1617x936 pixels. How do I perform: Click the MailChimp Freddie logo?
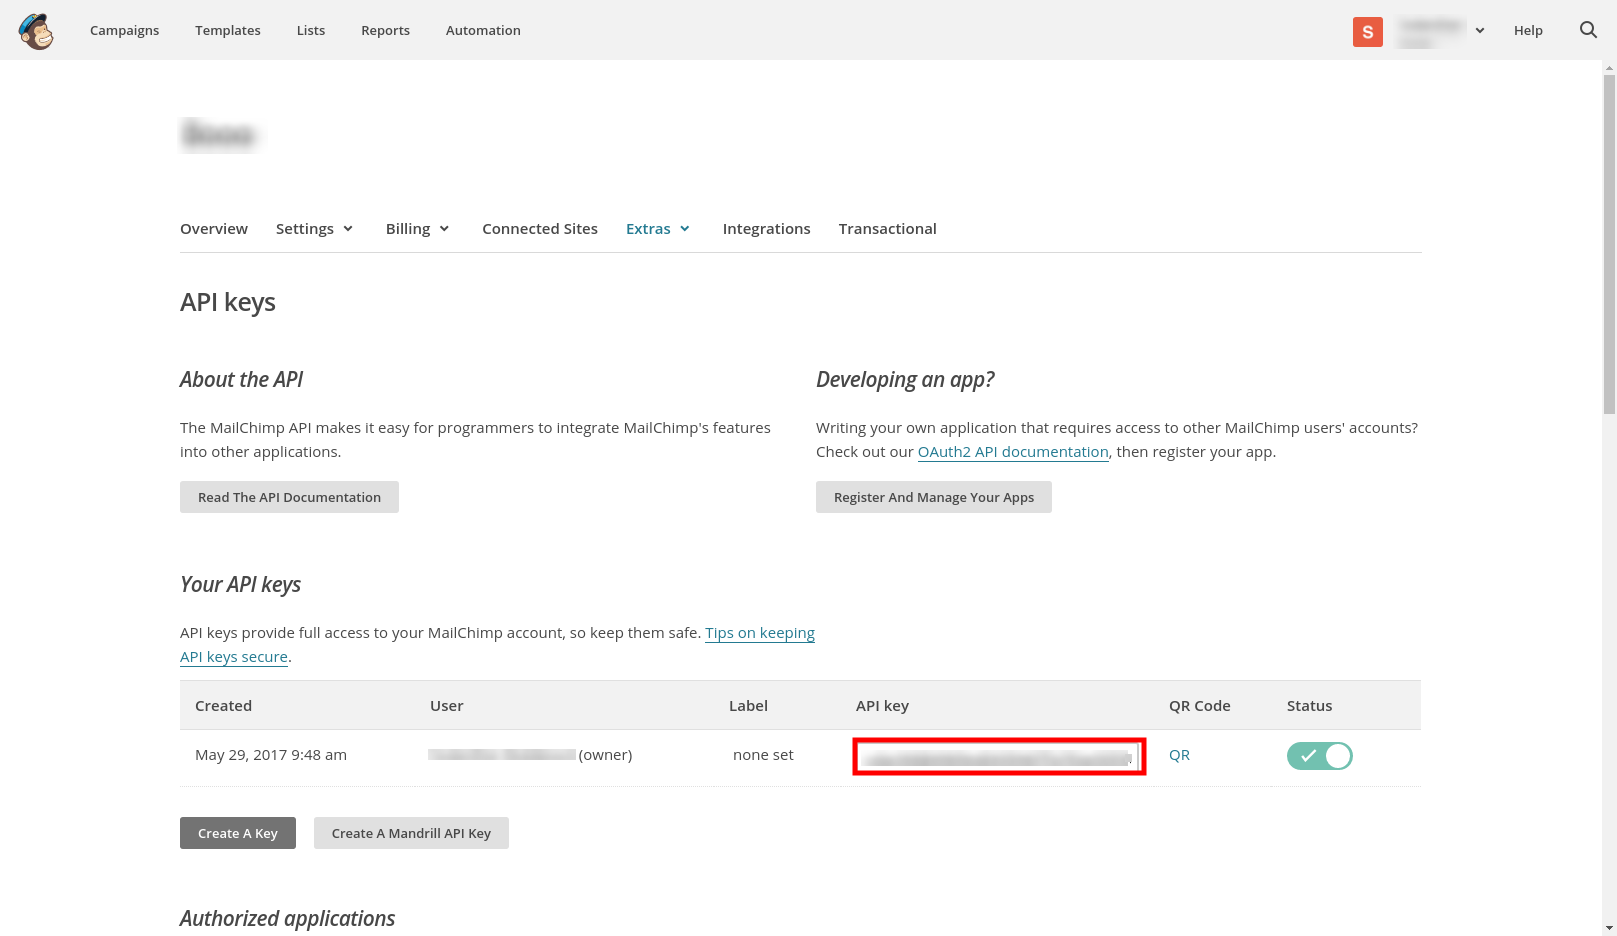(36, 31)
